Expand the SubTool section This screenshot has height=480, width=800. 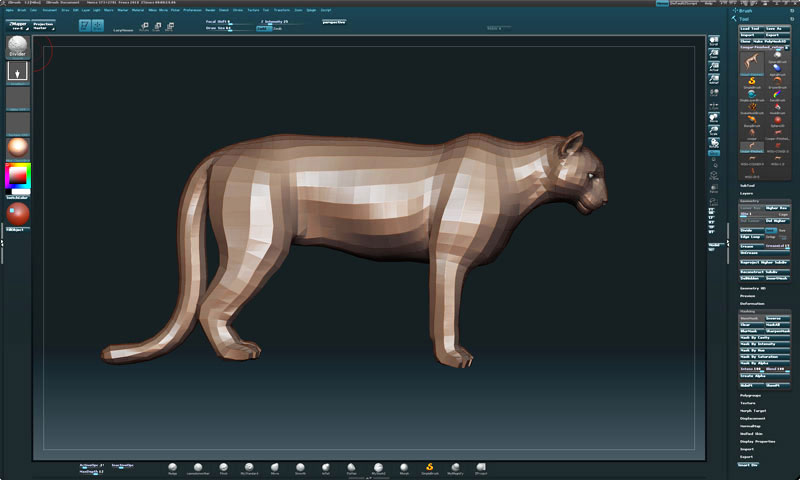(x=747, y=186)
